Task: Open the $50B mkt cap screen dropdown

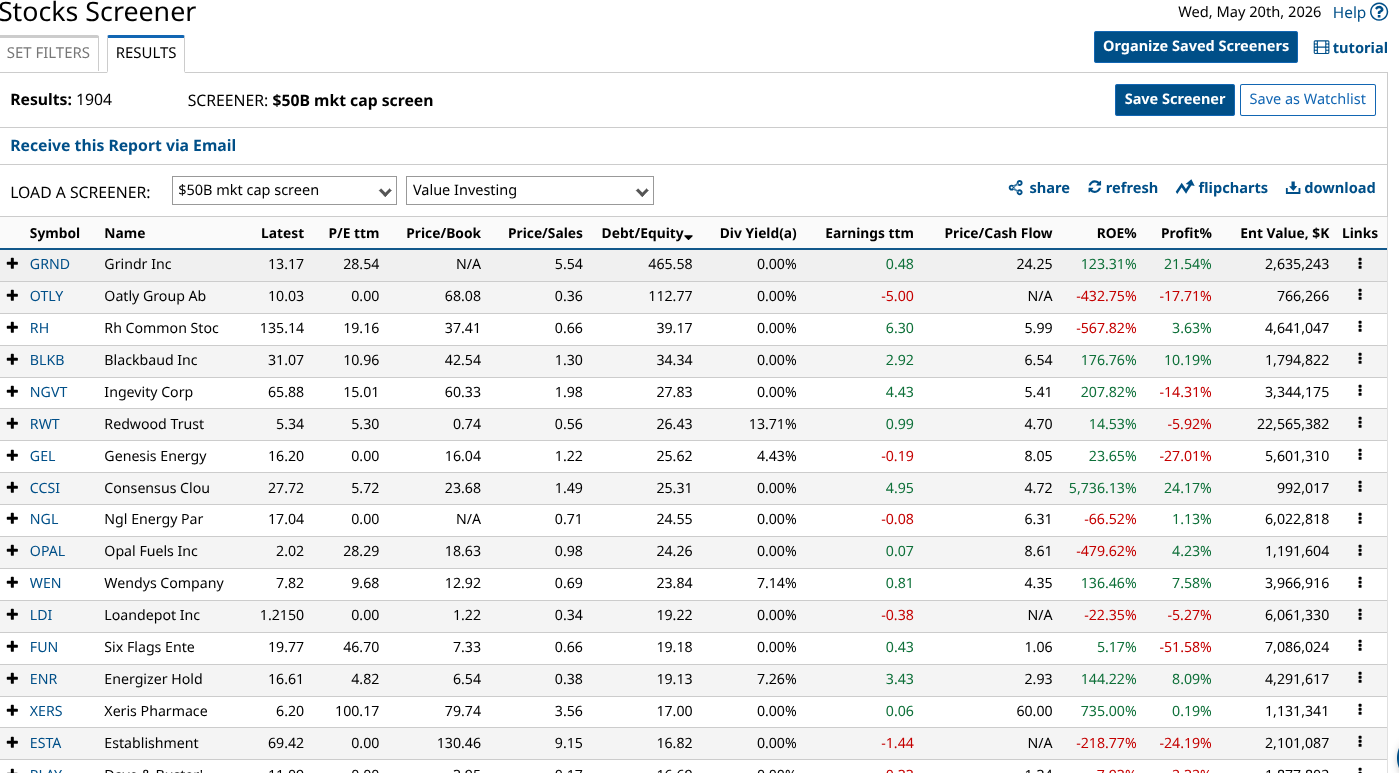Action: pyautogui.click(x=284, y=191)
